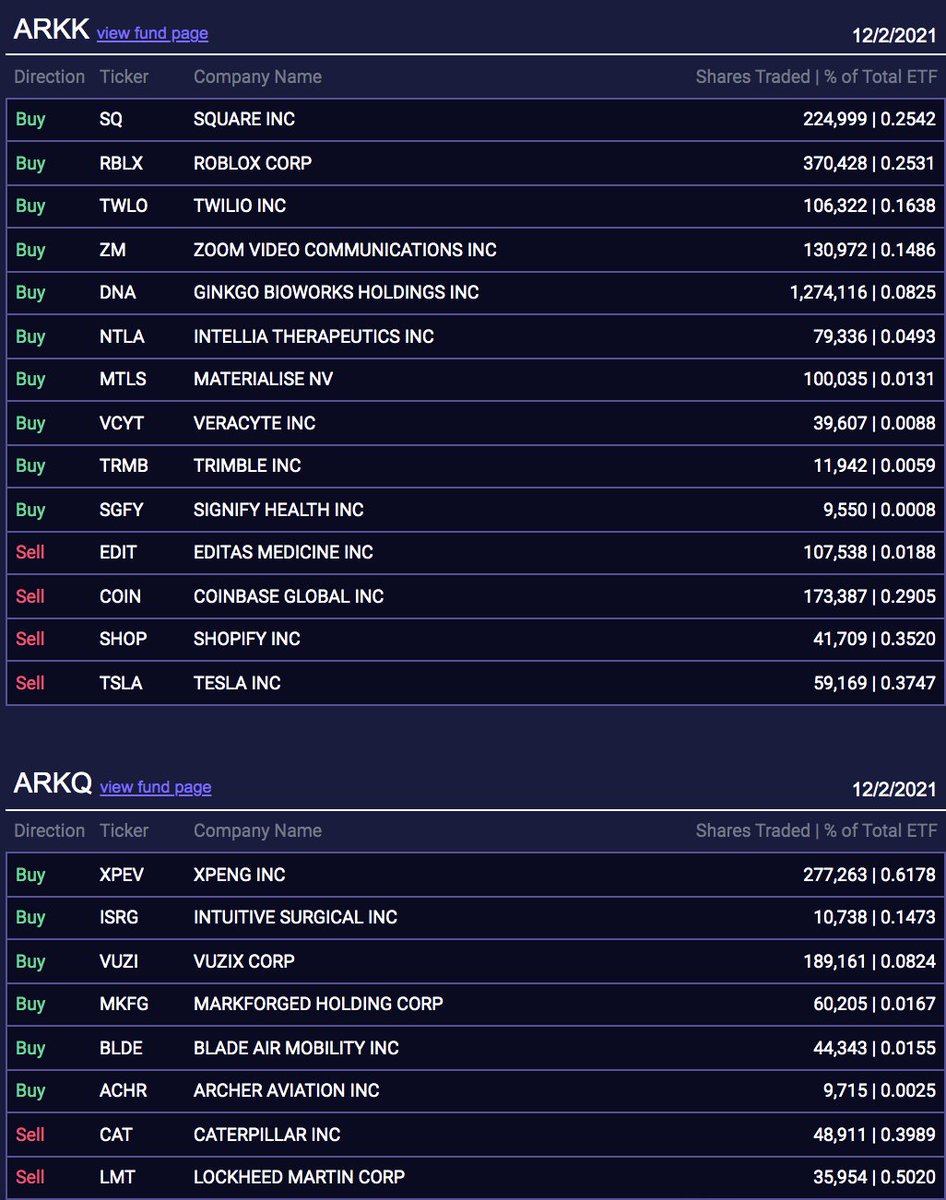This screenshot has height=1200, width=946.
Task: Click the ARKK fund heading
Action: [x=50, y=30]
